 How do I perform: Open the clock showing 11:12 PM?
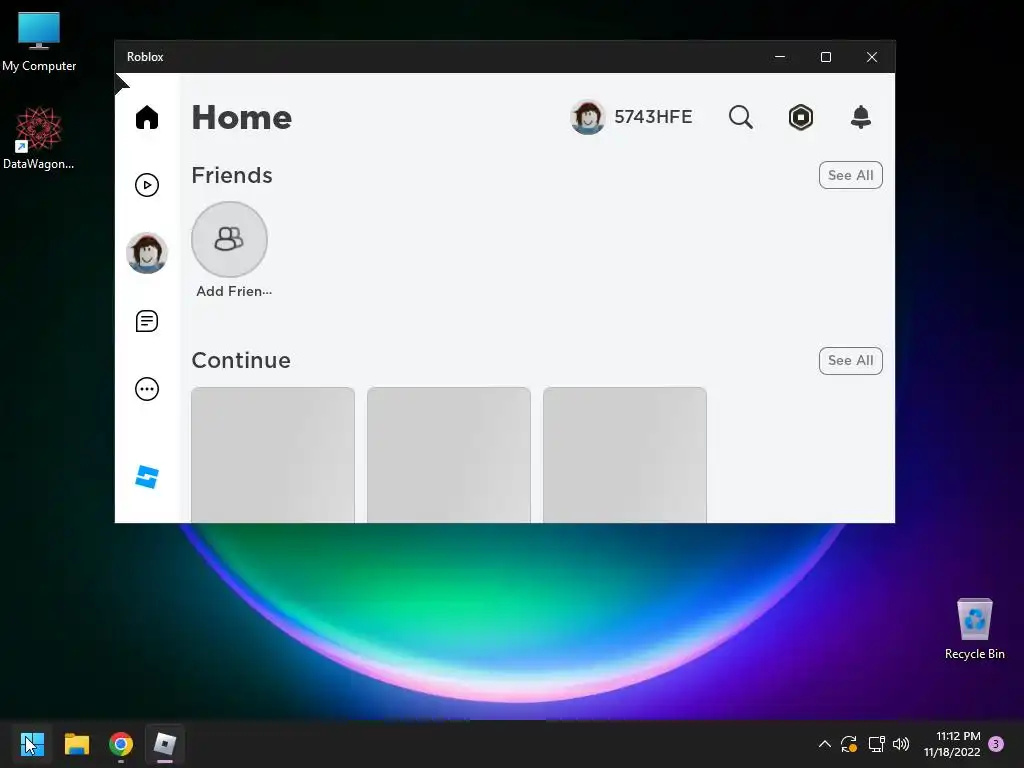[952, 744]
